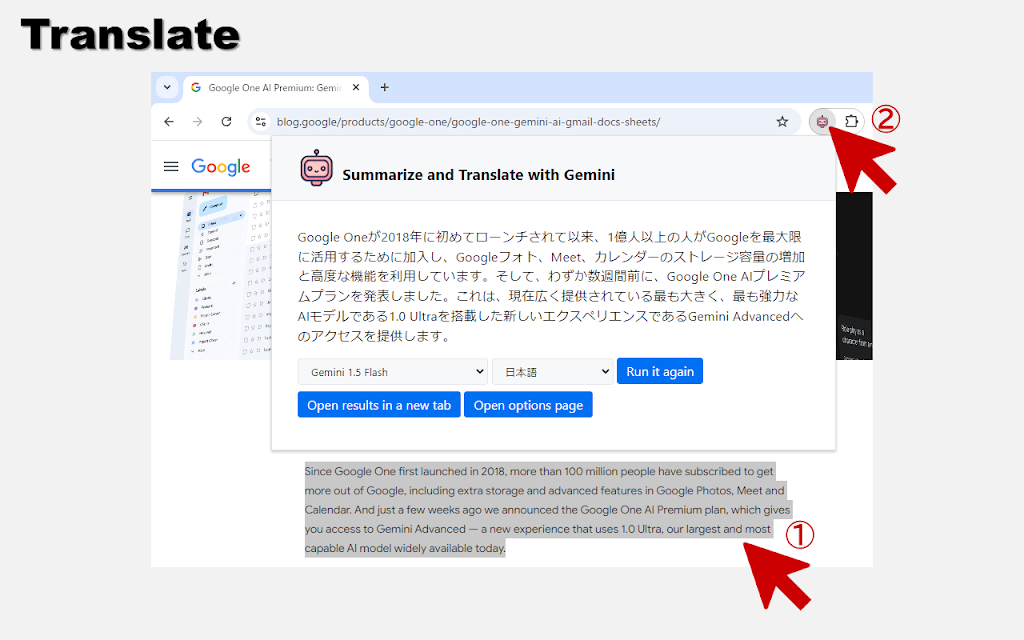1024x640 pixels.
Task: Click the browser forward arrow
Action: point(197,121)
